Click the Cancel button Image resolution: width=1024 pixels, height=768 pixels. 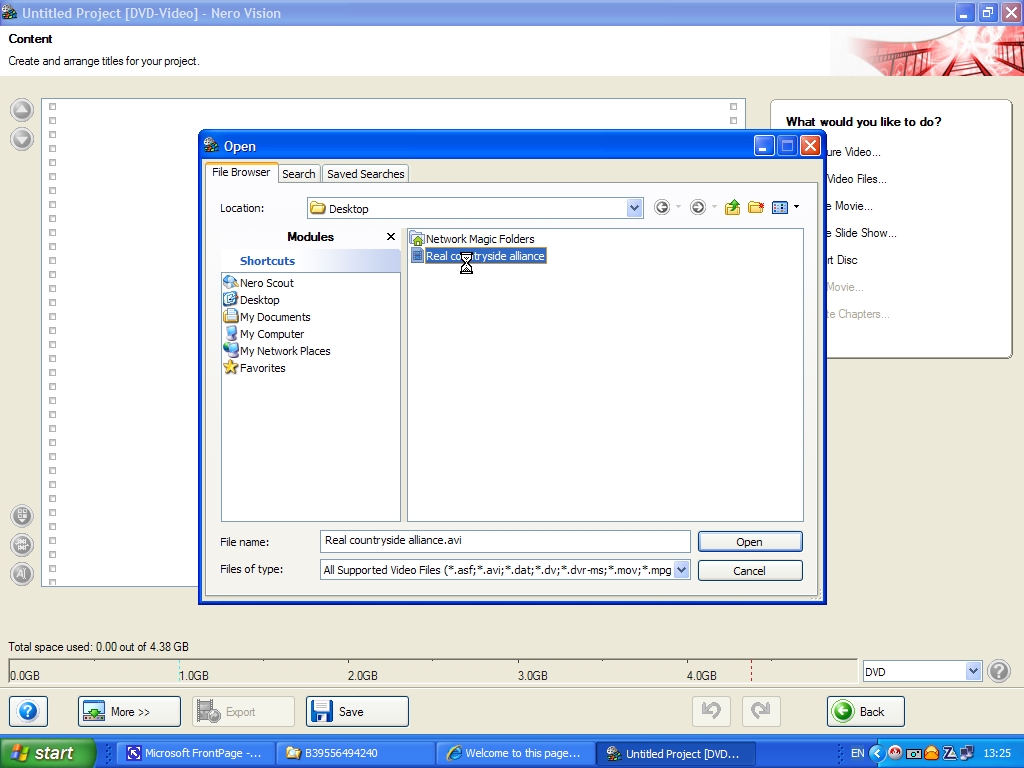(749, 571)
